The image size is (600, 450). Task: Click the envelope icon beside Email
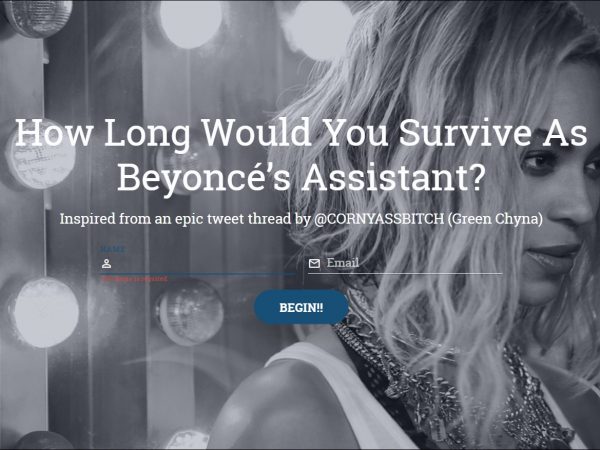point(314,263)
